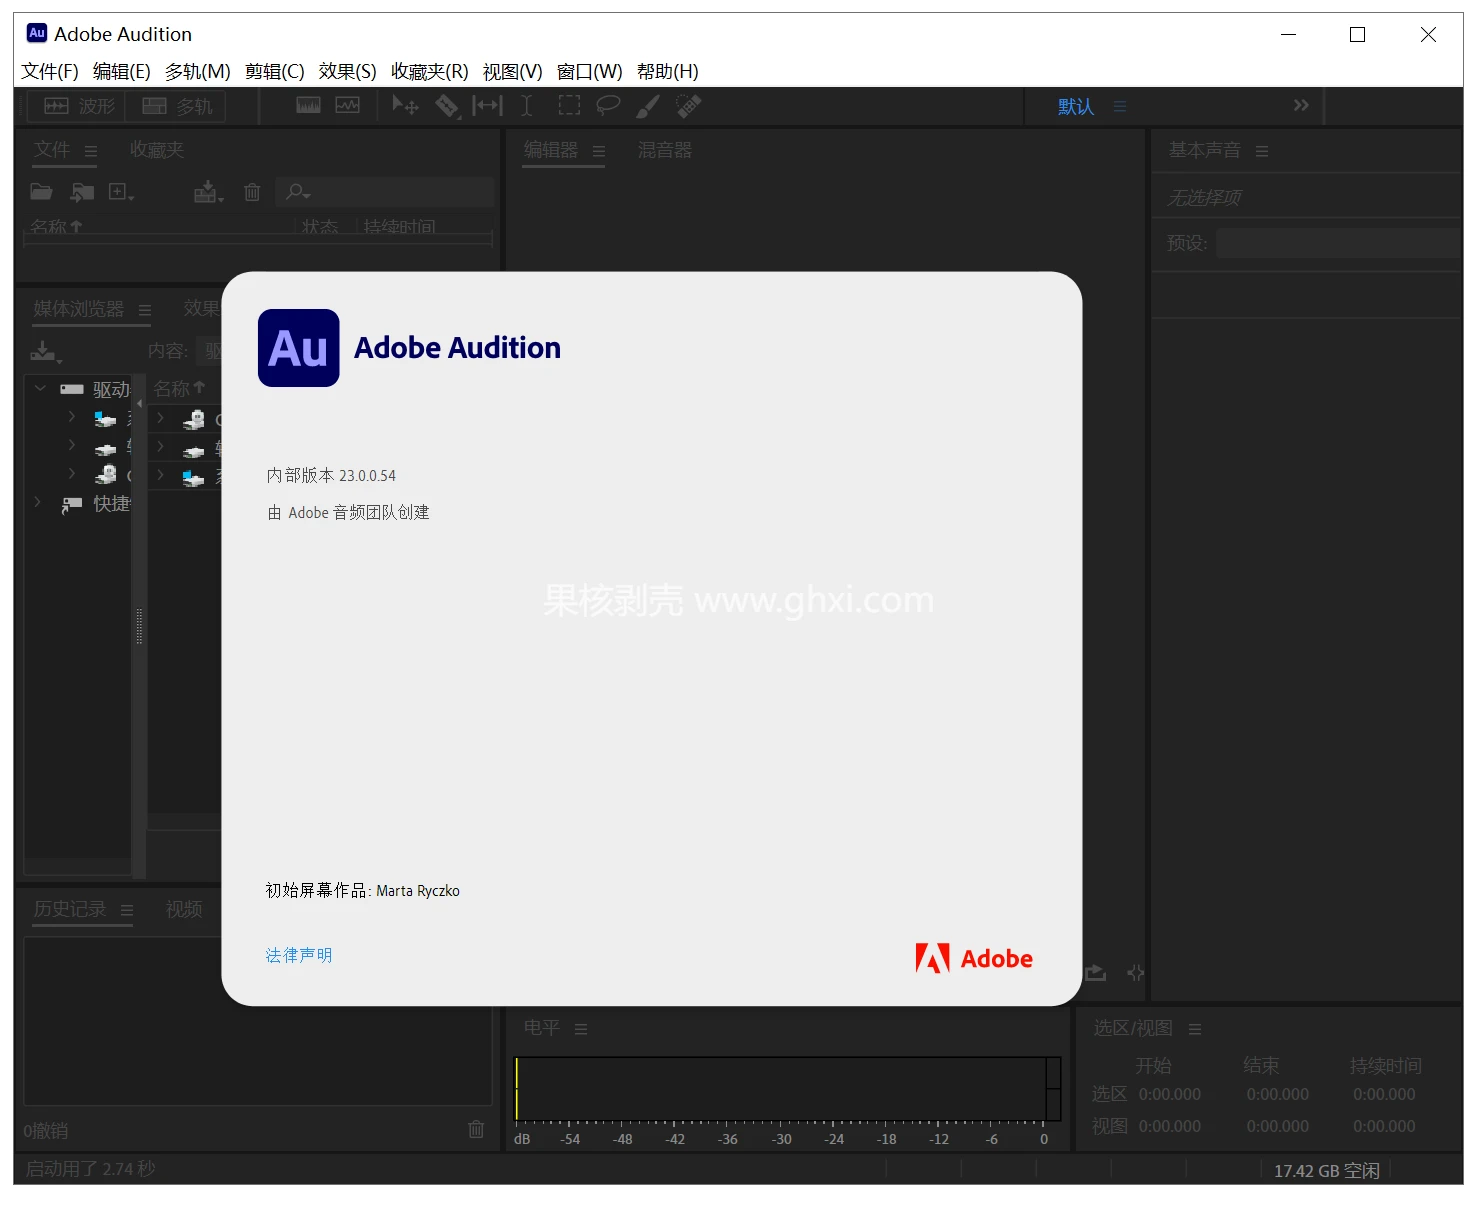Open a file using the 打开文件 icon
The width and height of the screenshot is (1479, 1206).
[x=41, y=191]
